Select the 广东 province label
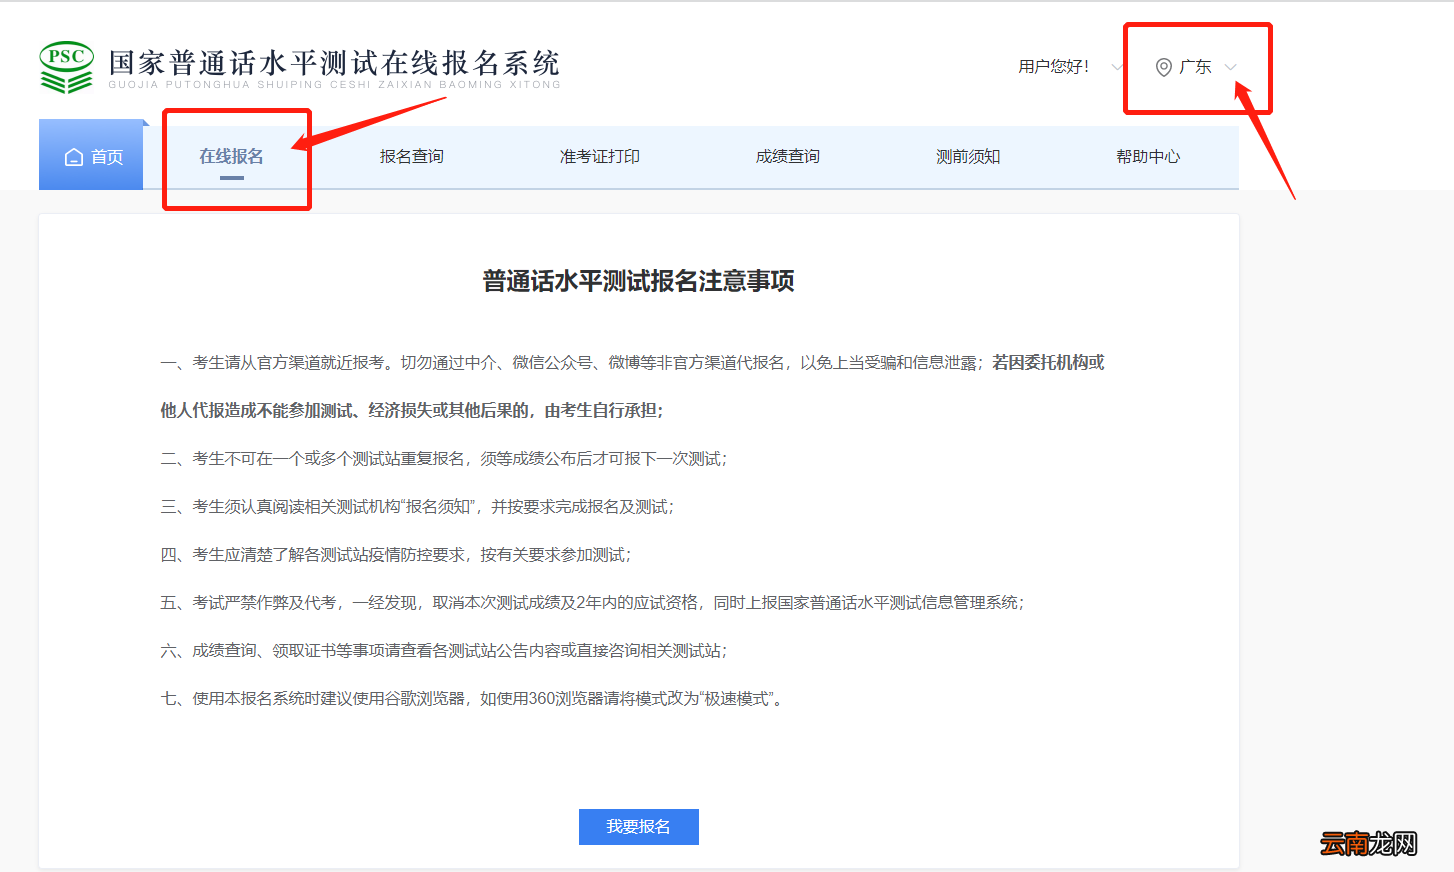 pos(1195,67)
